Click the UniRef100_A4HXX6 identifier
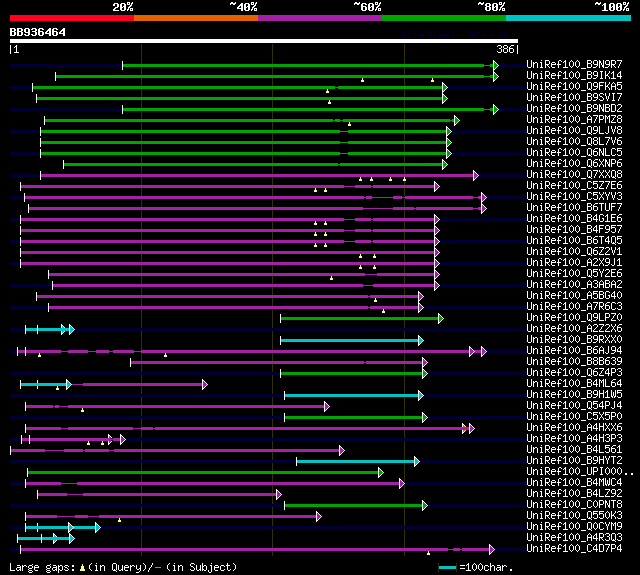Viewport: 640px width, 575px height. (574, 428)
